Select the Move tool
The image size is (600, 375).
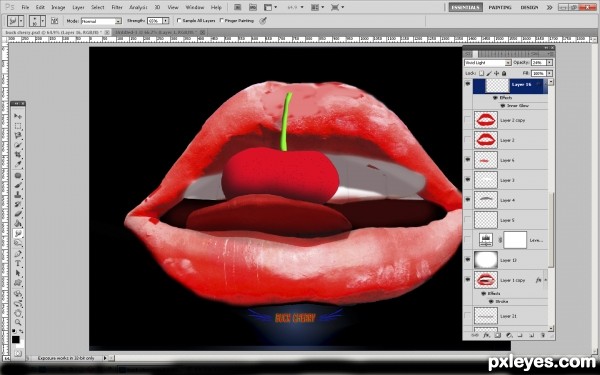click(18, 116)
